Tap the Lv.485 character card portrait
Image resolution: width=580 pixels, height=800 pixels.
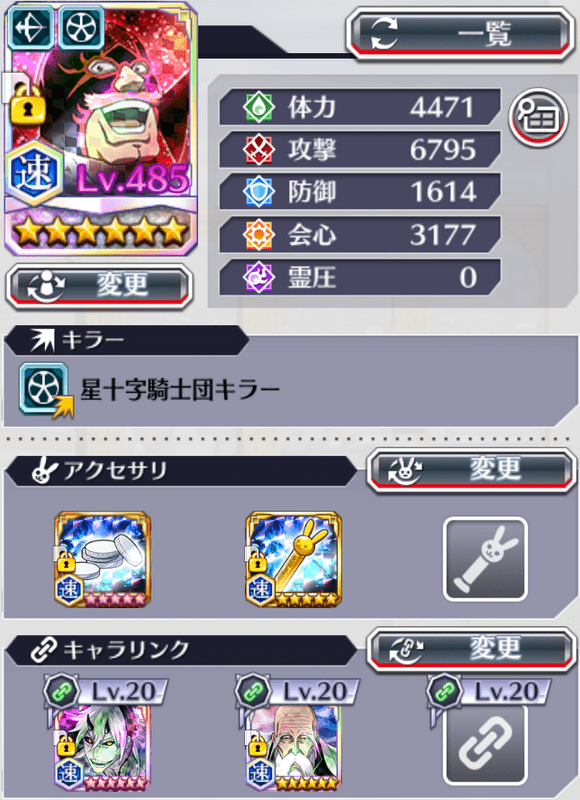tap(100, 129)
